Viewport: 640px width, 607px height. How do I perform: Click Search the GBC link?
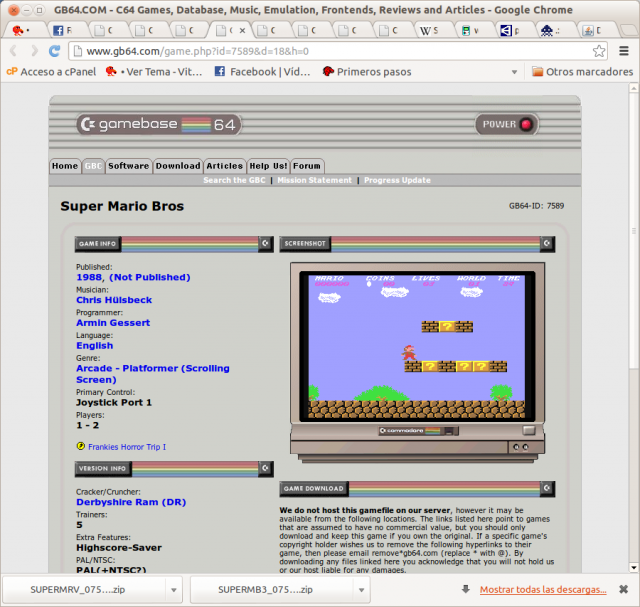(x=234, y=180)
